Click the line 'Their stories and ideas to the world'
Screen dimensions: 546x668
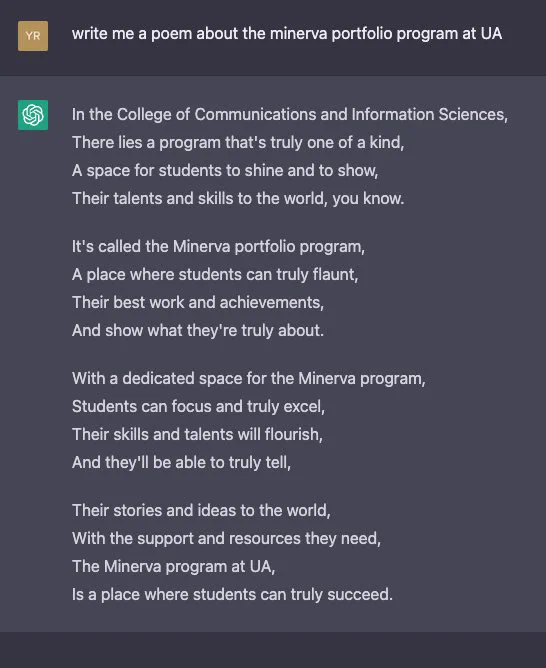[201, 511]
